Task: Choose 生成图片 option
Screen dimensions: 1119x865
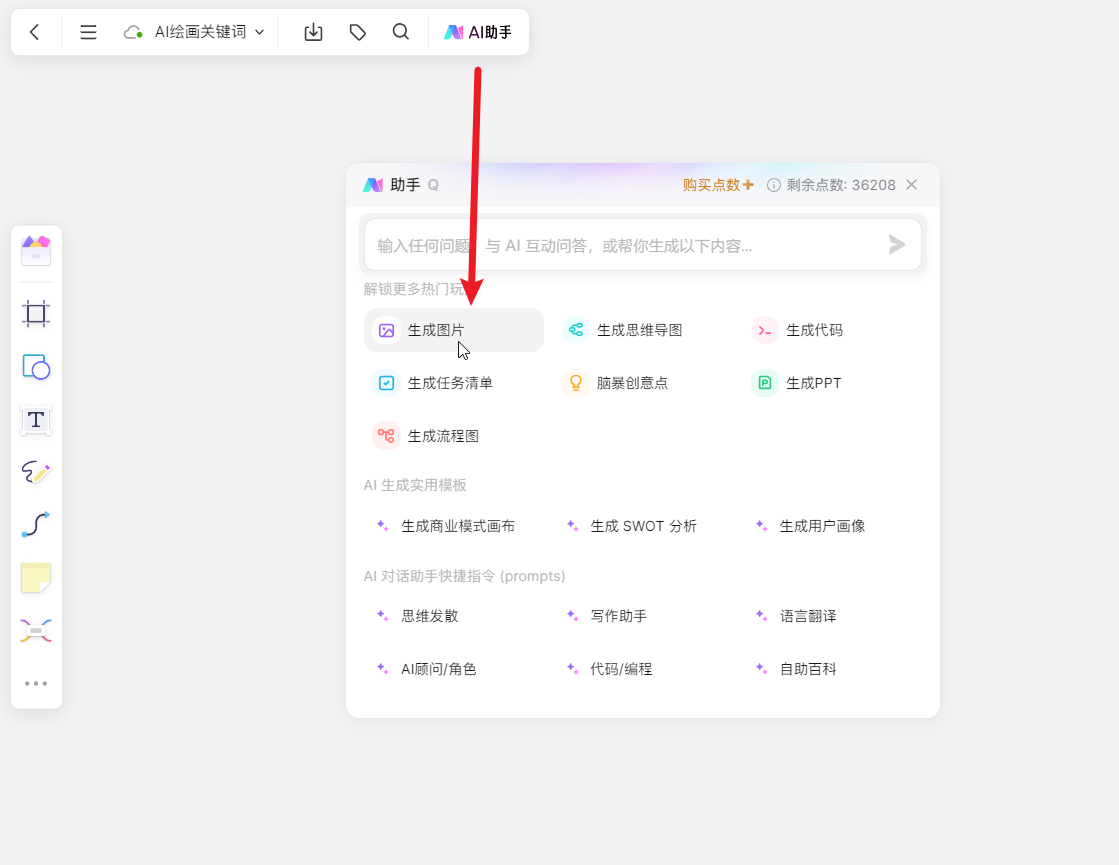Action: [x=454, y=330]
